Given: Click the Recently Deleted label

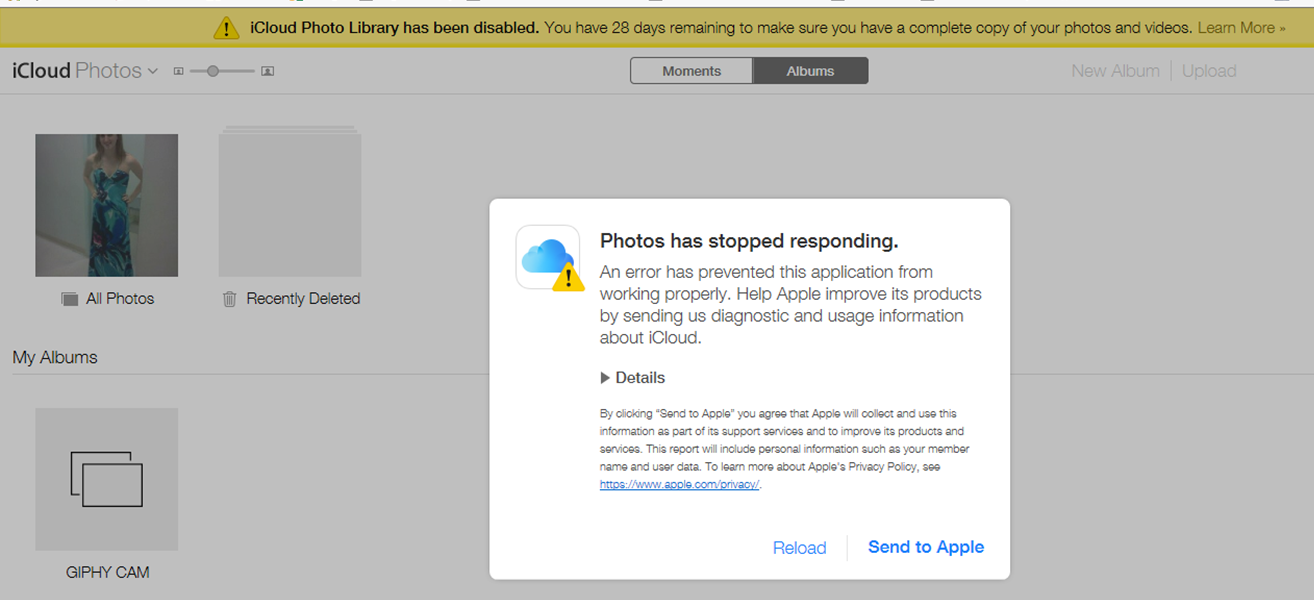Looking at the screenshot, I should [x=303, y=299].
